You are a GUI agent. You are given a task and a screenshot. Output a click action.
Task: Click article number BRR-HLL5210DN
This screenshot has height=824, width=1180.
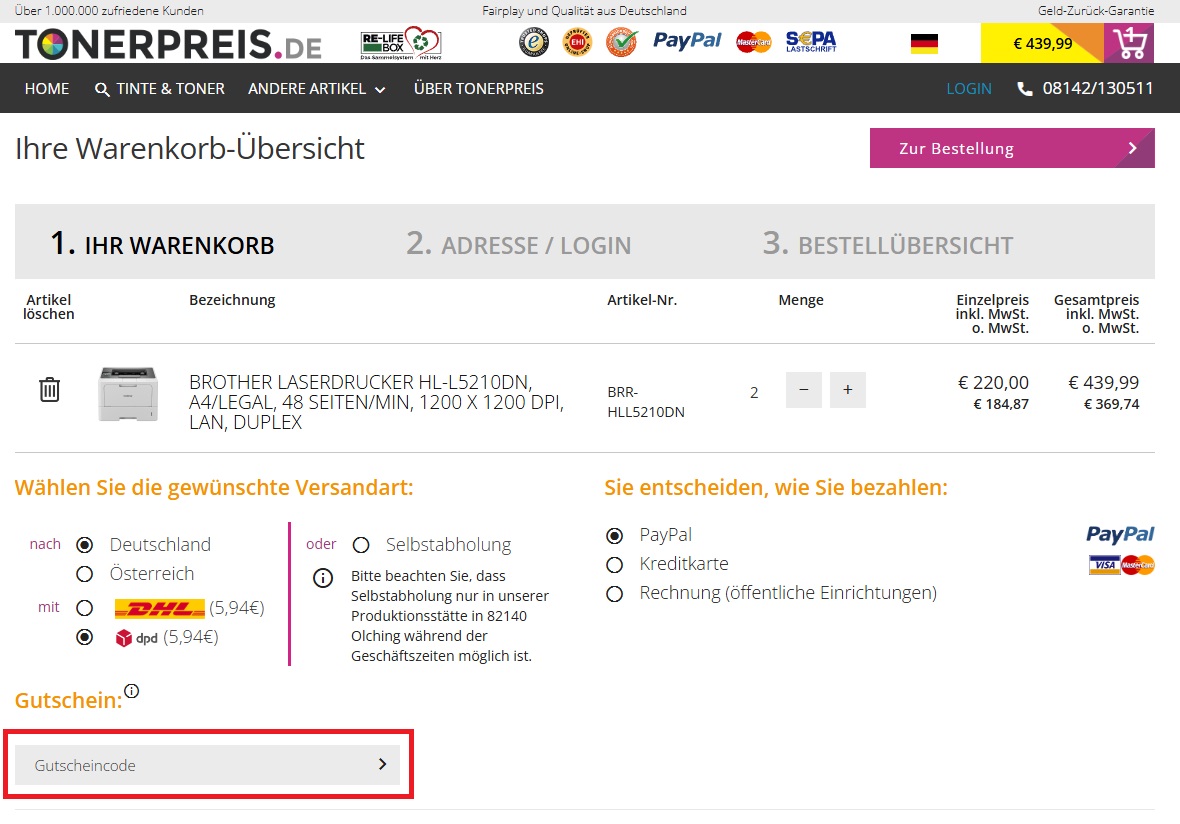click(x=646, y=402)
